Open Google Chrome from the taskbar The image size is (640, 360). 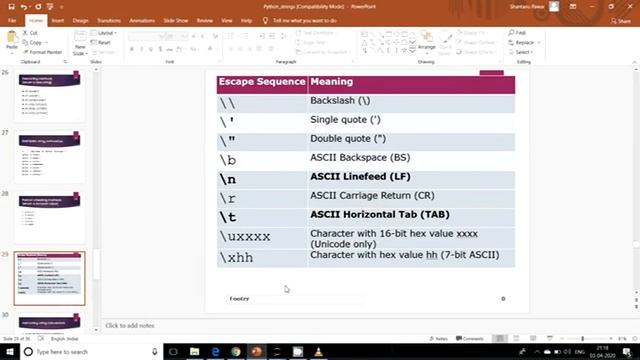click(236, 351)
